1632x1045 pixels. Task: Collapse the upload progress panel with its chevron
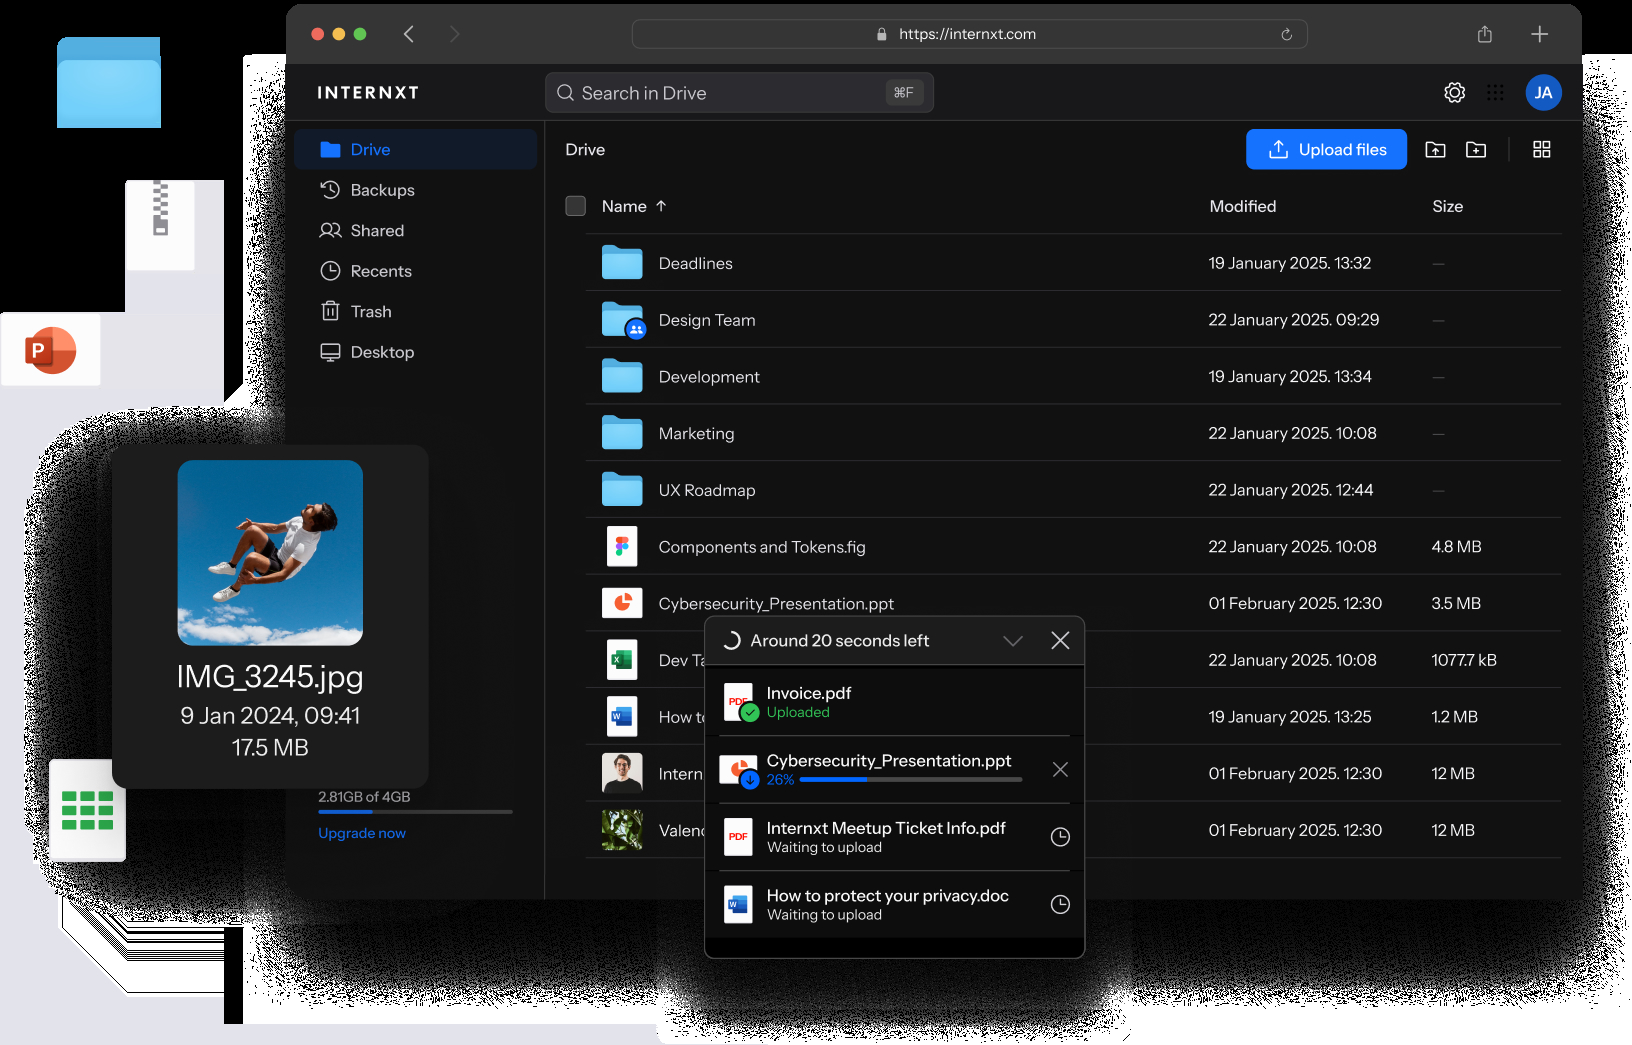click(x=1014, y=640)
